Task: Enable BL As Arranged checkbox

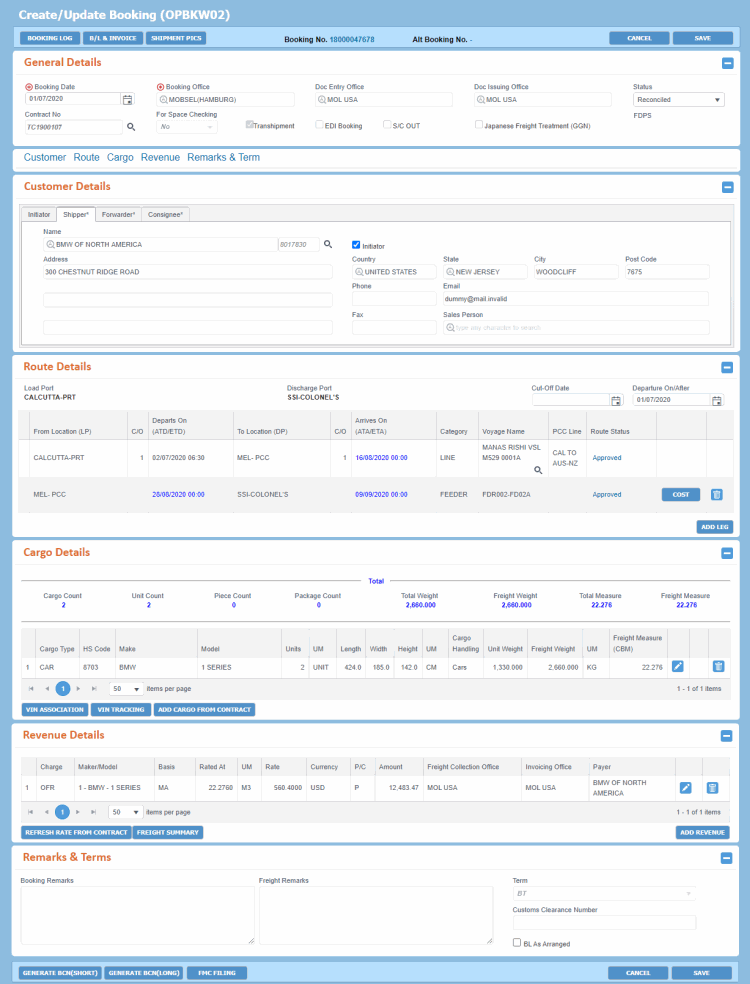Action: [516, 941]
